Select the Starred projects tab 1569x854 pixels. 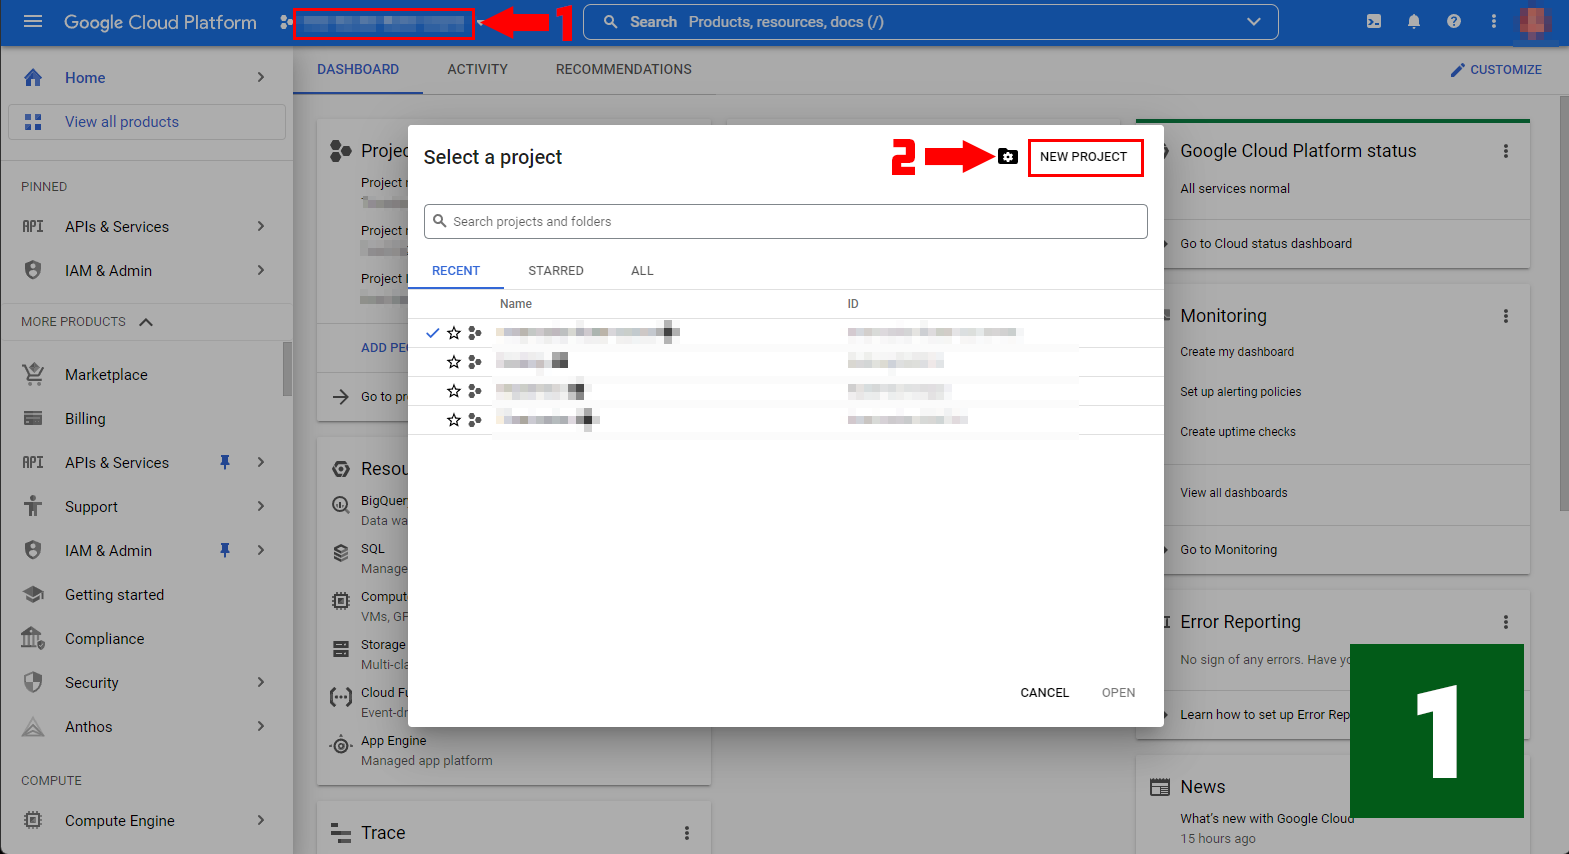[556, 271]
